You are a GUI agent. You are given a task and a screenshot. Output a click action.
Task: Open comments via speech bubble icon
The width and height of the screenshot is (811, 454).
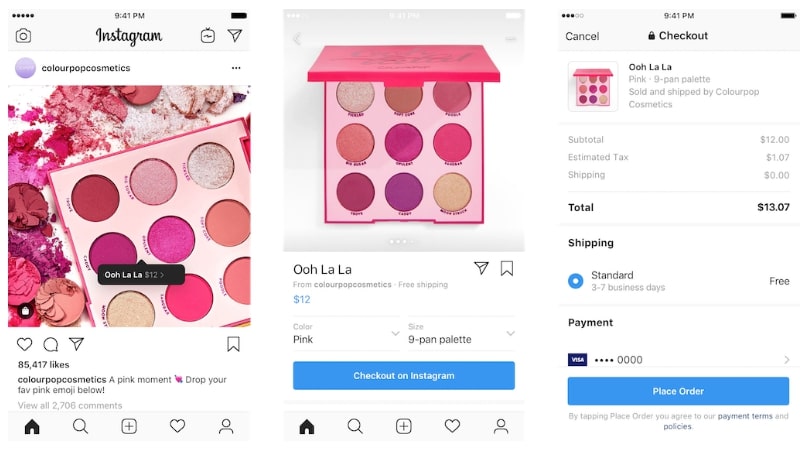[51, 344]
